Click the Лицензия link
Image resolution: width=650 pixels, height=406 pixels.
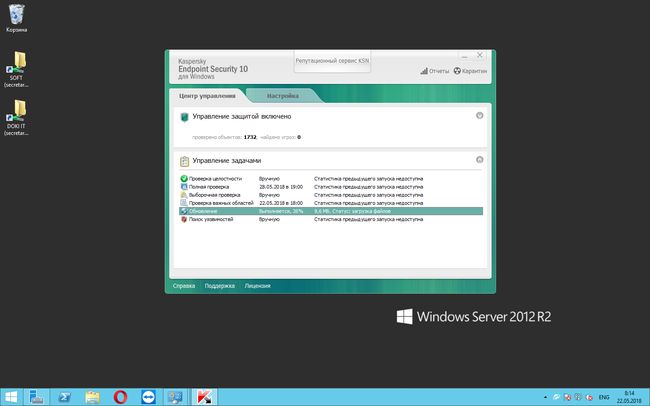coord(257,286)
